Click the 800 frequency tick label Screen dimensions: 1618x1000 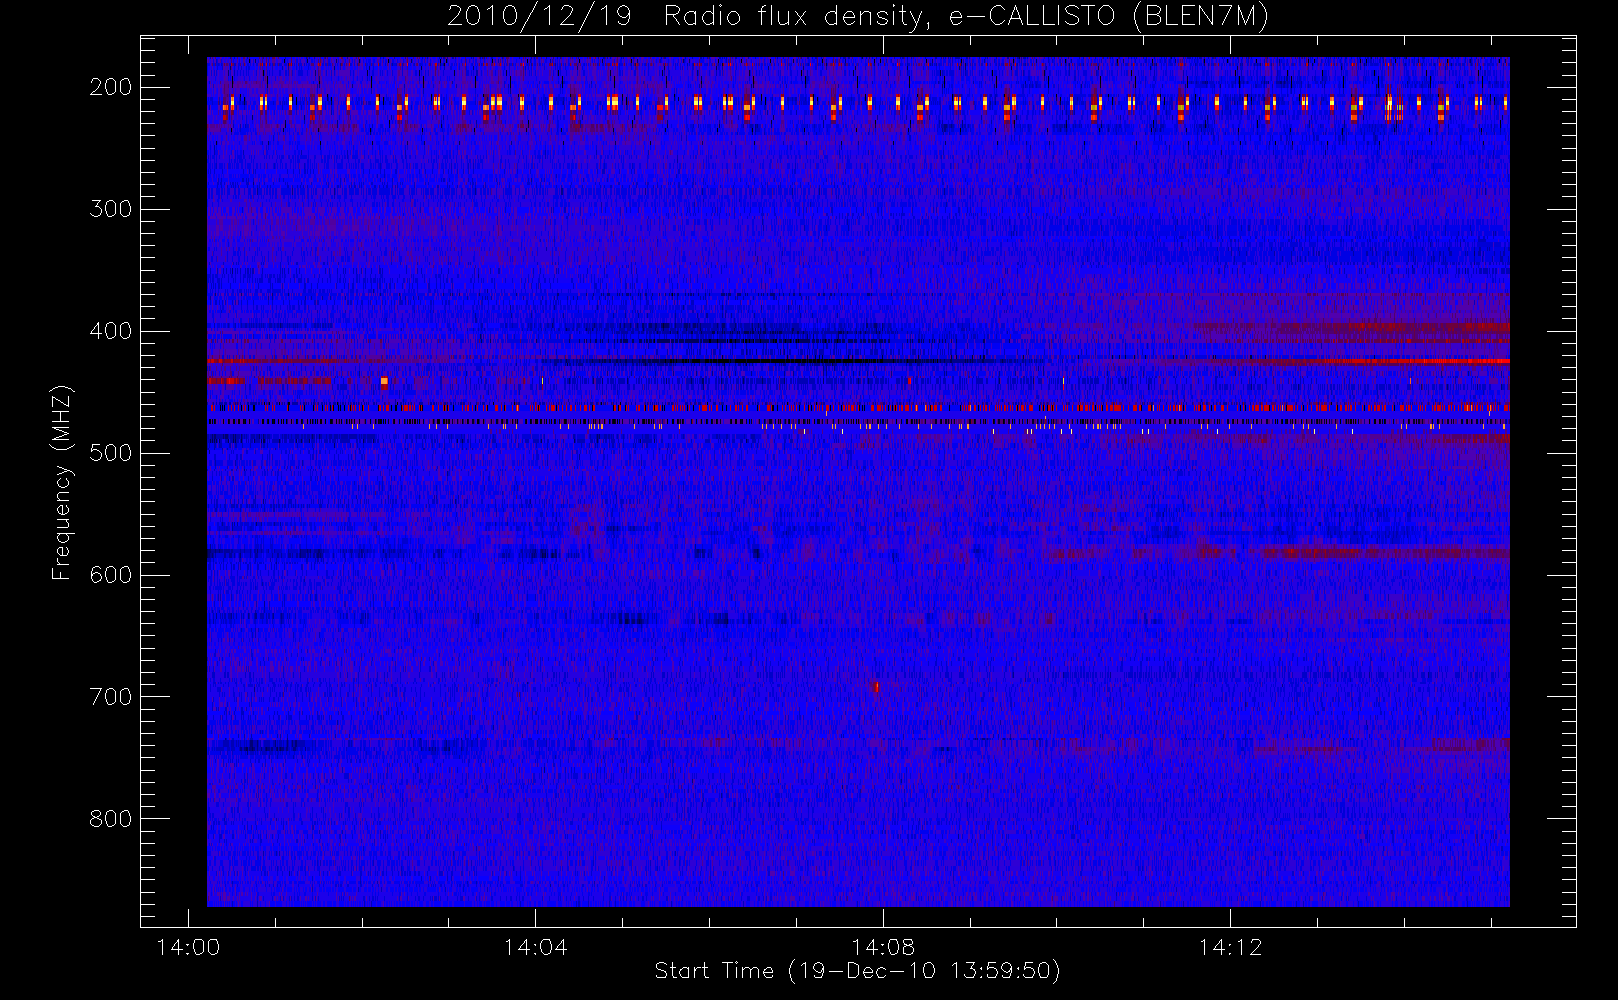coord(111,819)
